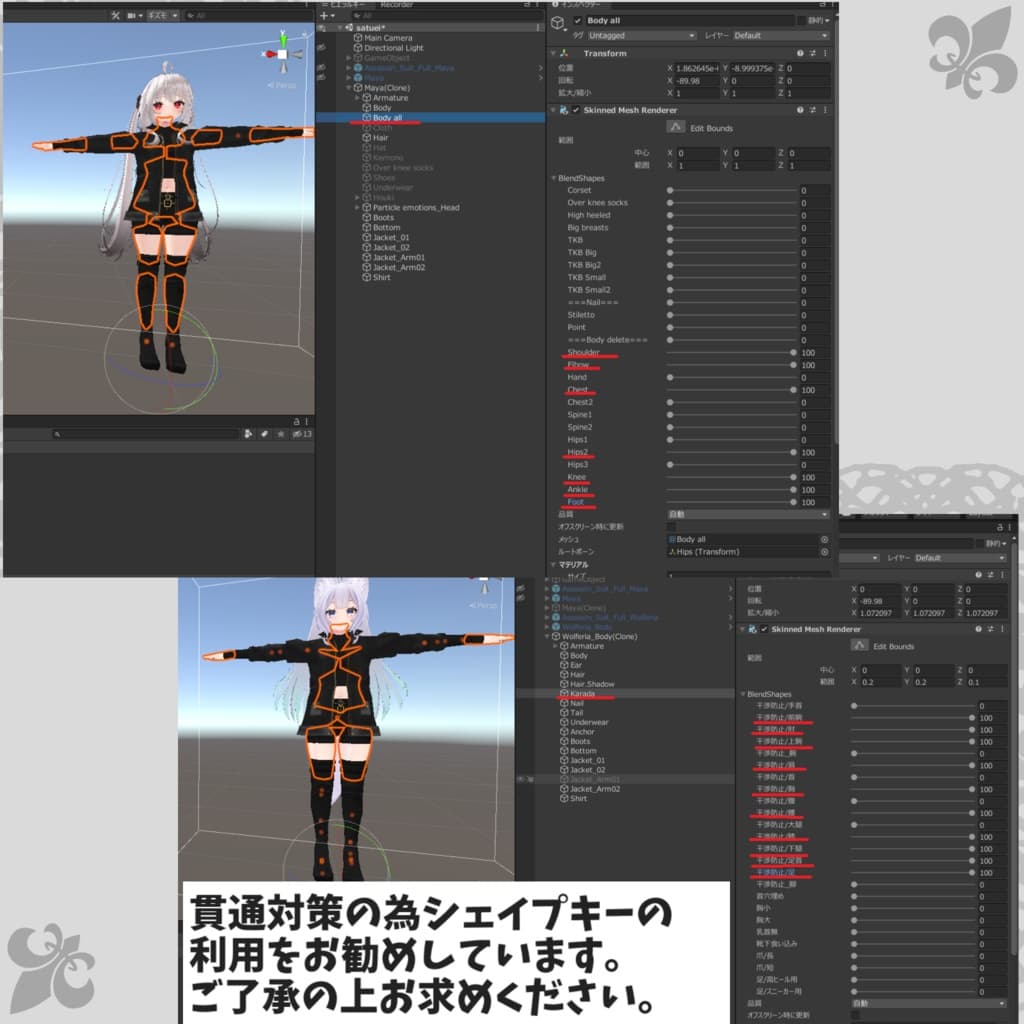Click the Foot blend shape value field
The height and width of the screenshot is (1024, 1024).
pyautogui.click(x=814, y=502)
